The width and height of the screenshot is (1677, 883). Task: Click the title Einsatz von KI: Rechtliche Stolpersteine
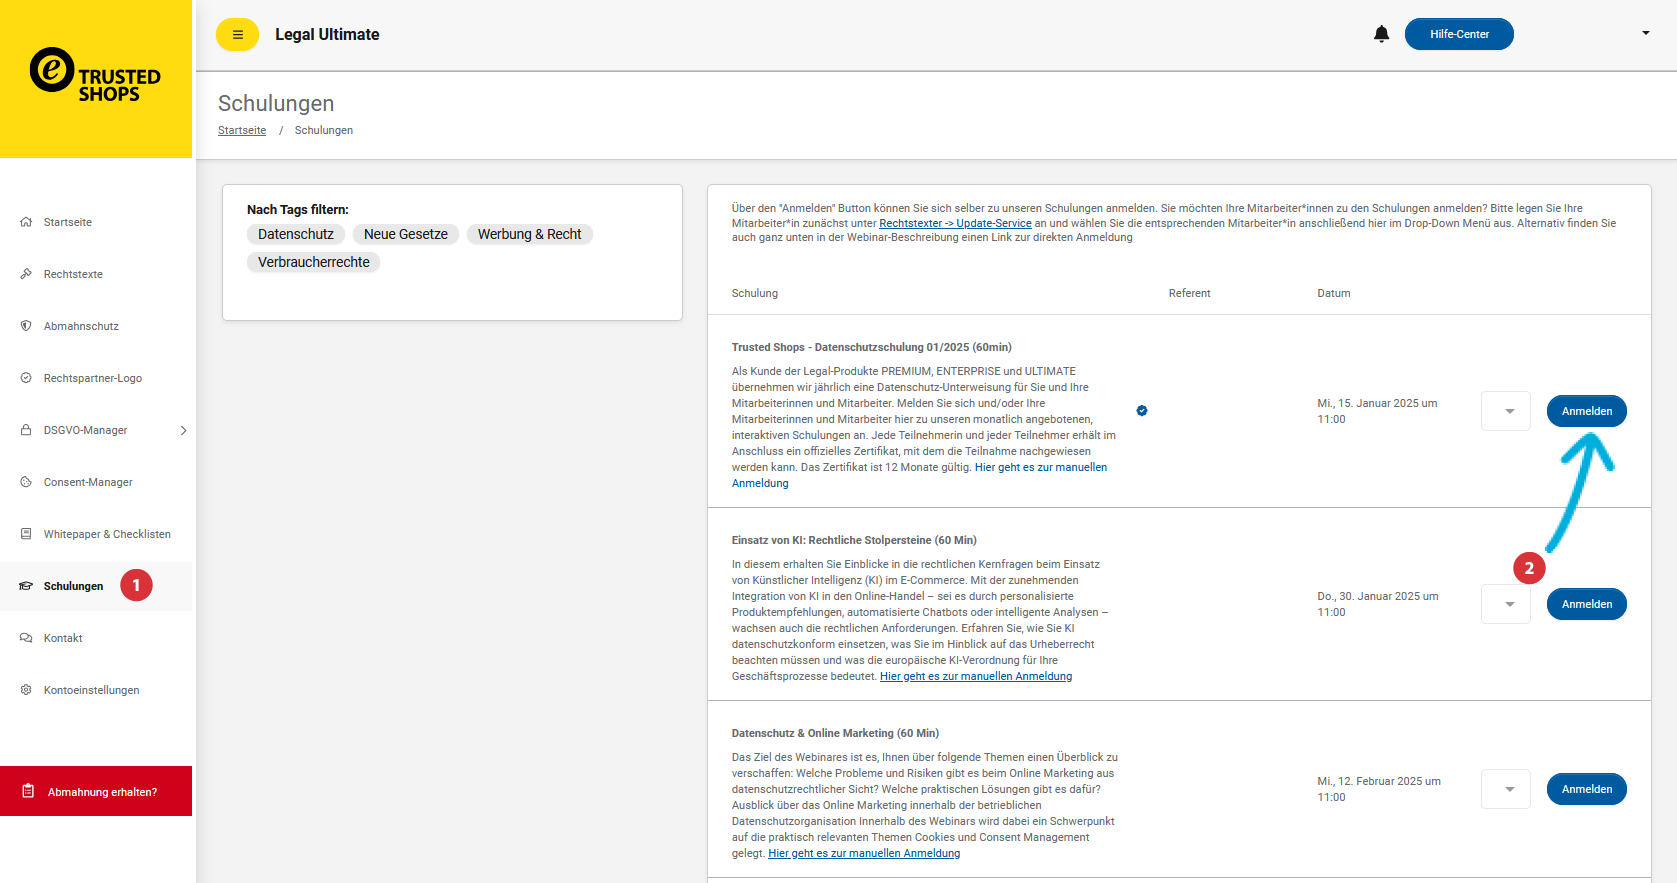[854, 540]
